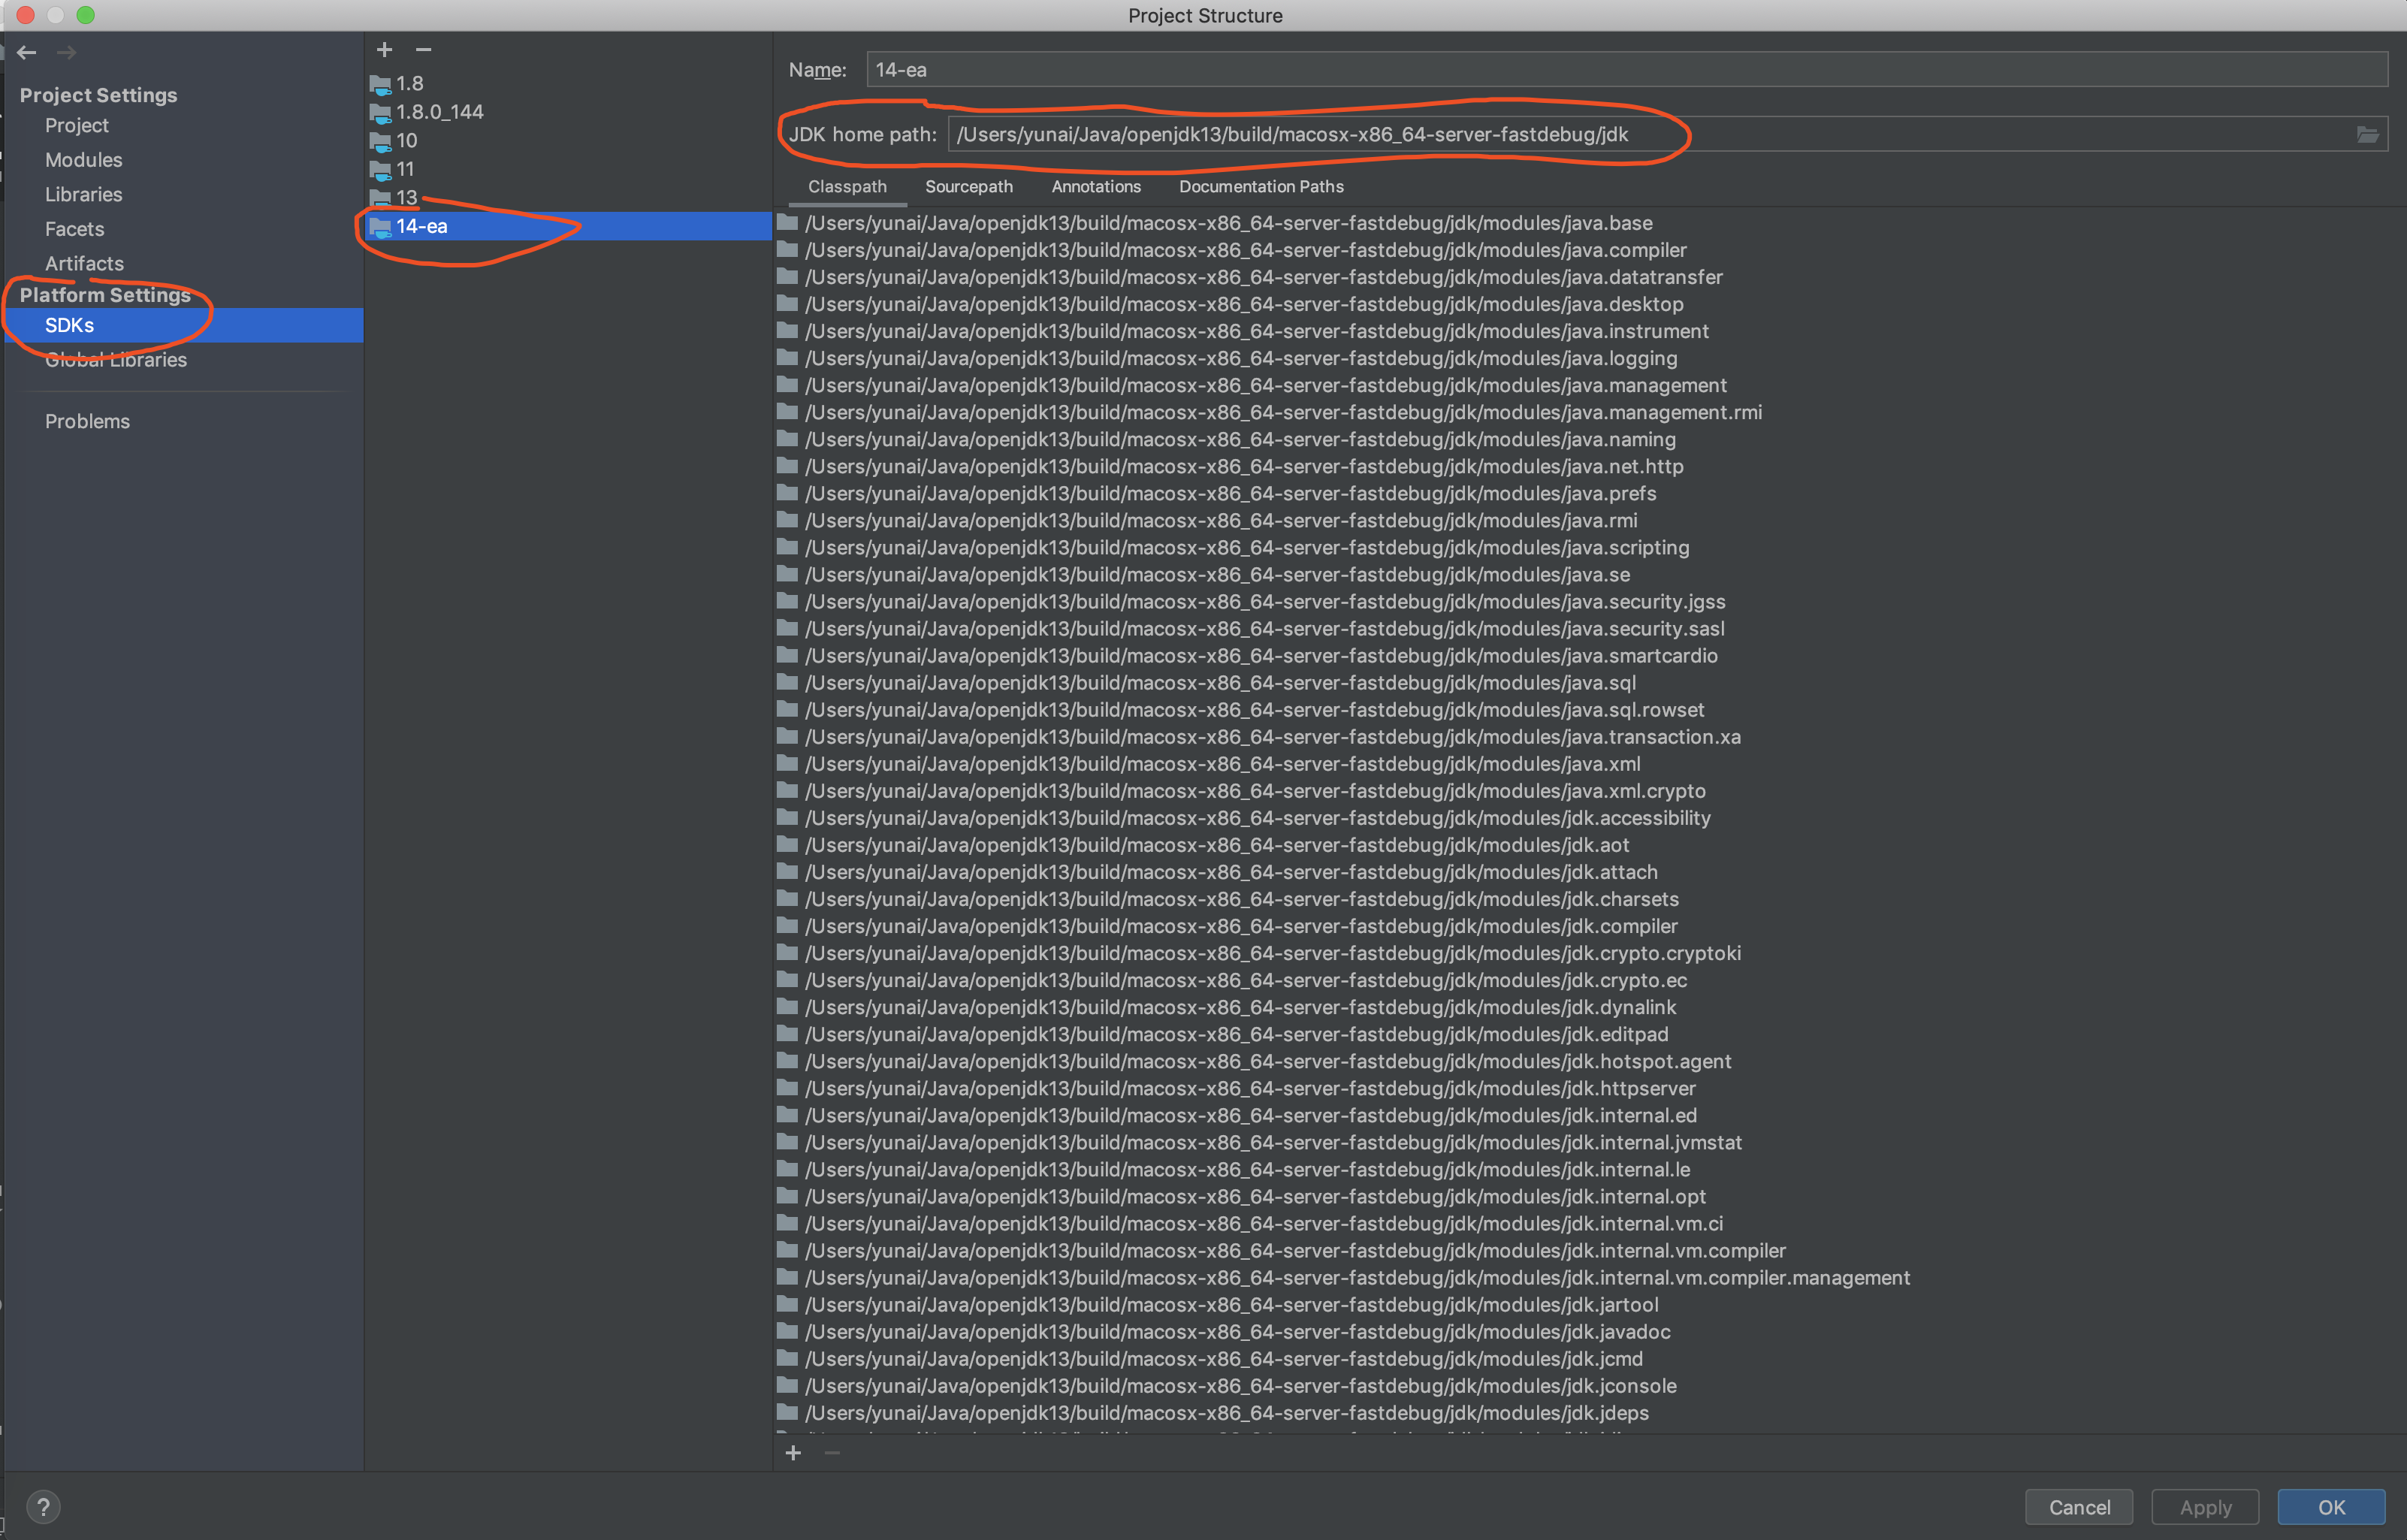
Task: Open the Annotations tab
Action: pyautogui.click(x=1095, y=187)
